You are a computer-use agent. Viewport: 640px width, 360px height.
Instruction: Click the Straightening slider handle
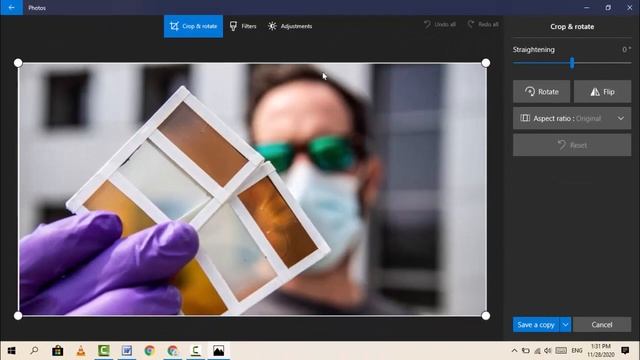572,62
